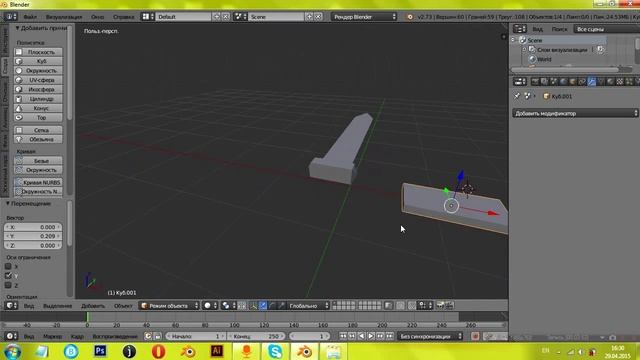Add a Безье curve

[x=38, y=161]
